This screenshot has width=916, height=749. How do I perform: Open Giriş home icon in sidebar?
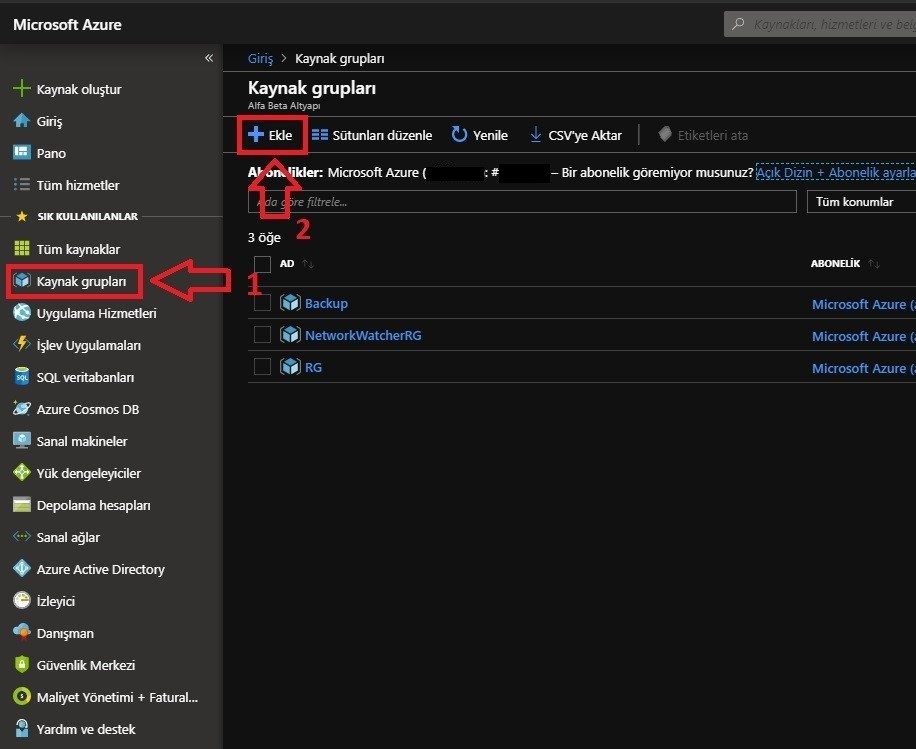coord(22,121)
